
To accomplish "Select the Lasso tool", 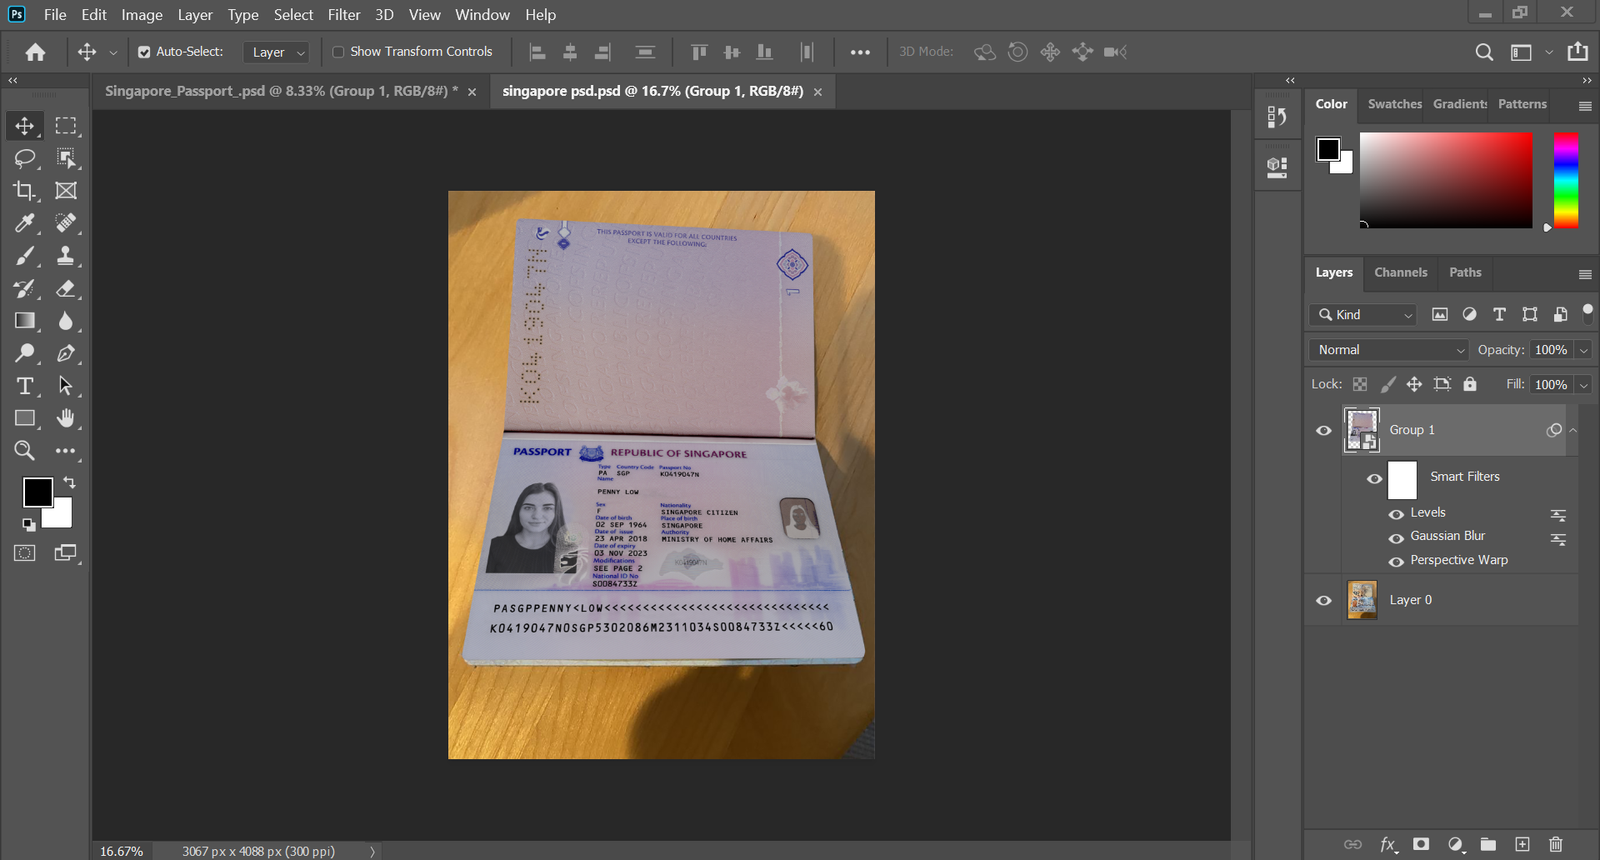I will click(25, 158).
